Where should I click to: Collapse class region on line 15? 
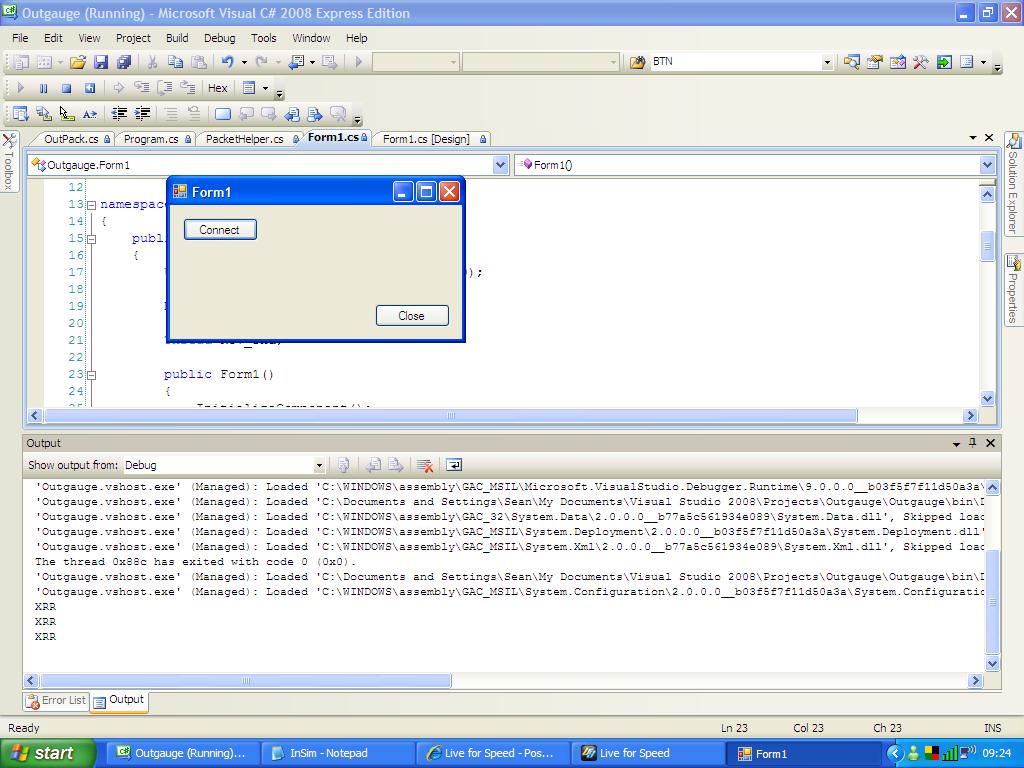(91, 239)
